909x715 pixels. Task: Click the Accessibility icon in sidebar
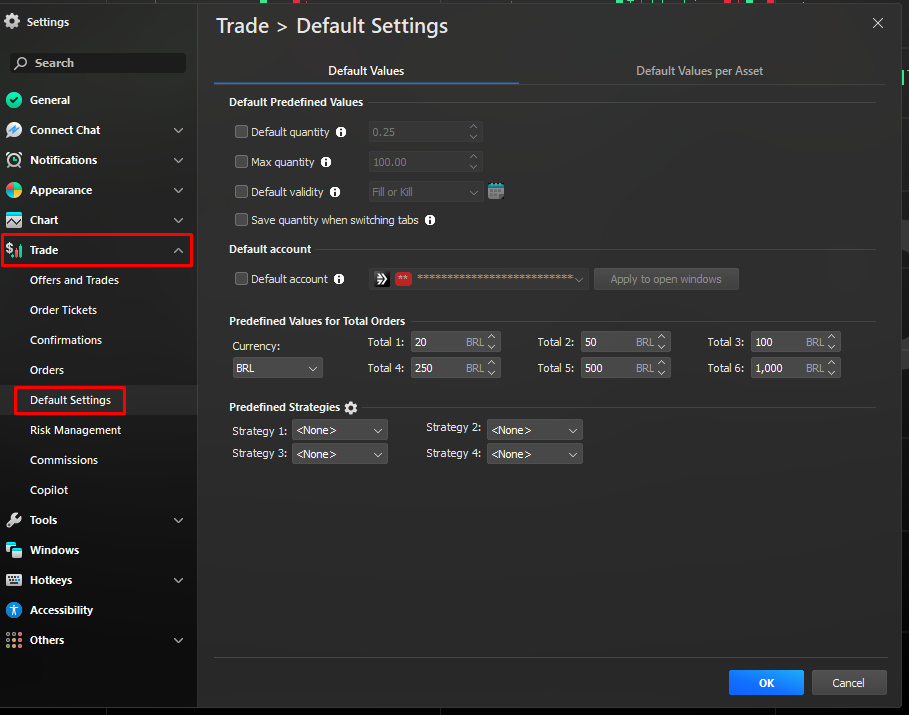(x=14, y=610)
